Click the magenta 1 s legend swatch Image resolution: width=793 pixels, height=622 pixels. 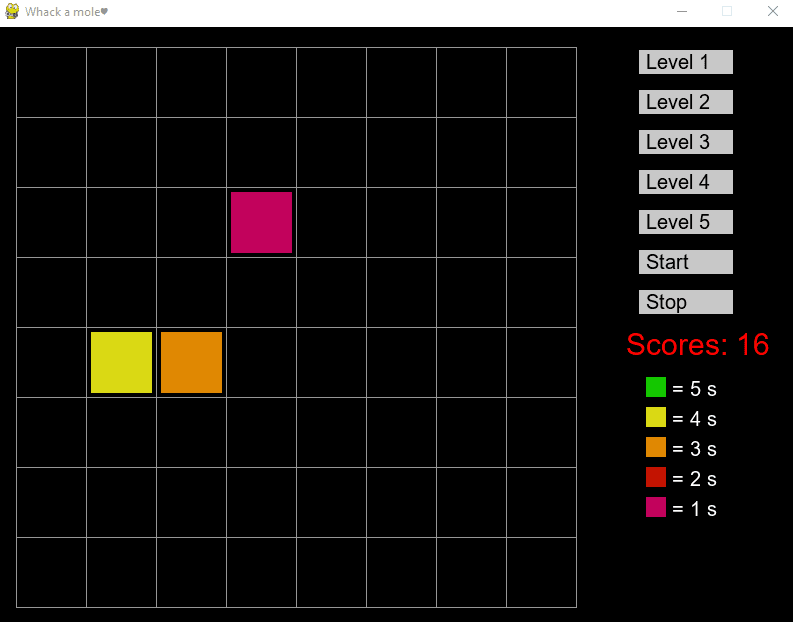655,507
